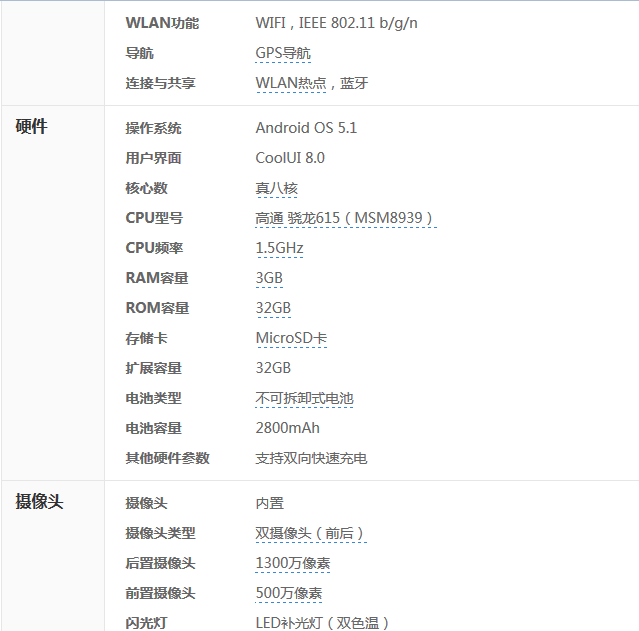The image size is (639, 631).
Task: Open the 真八核 glossary link
Action: tap(276, 188)
